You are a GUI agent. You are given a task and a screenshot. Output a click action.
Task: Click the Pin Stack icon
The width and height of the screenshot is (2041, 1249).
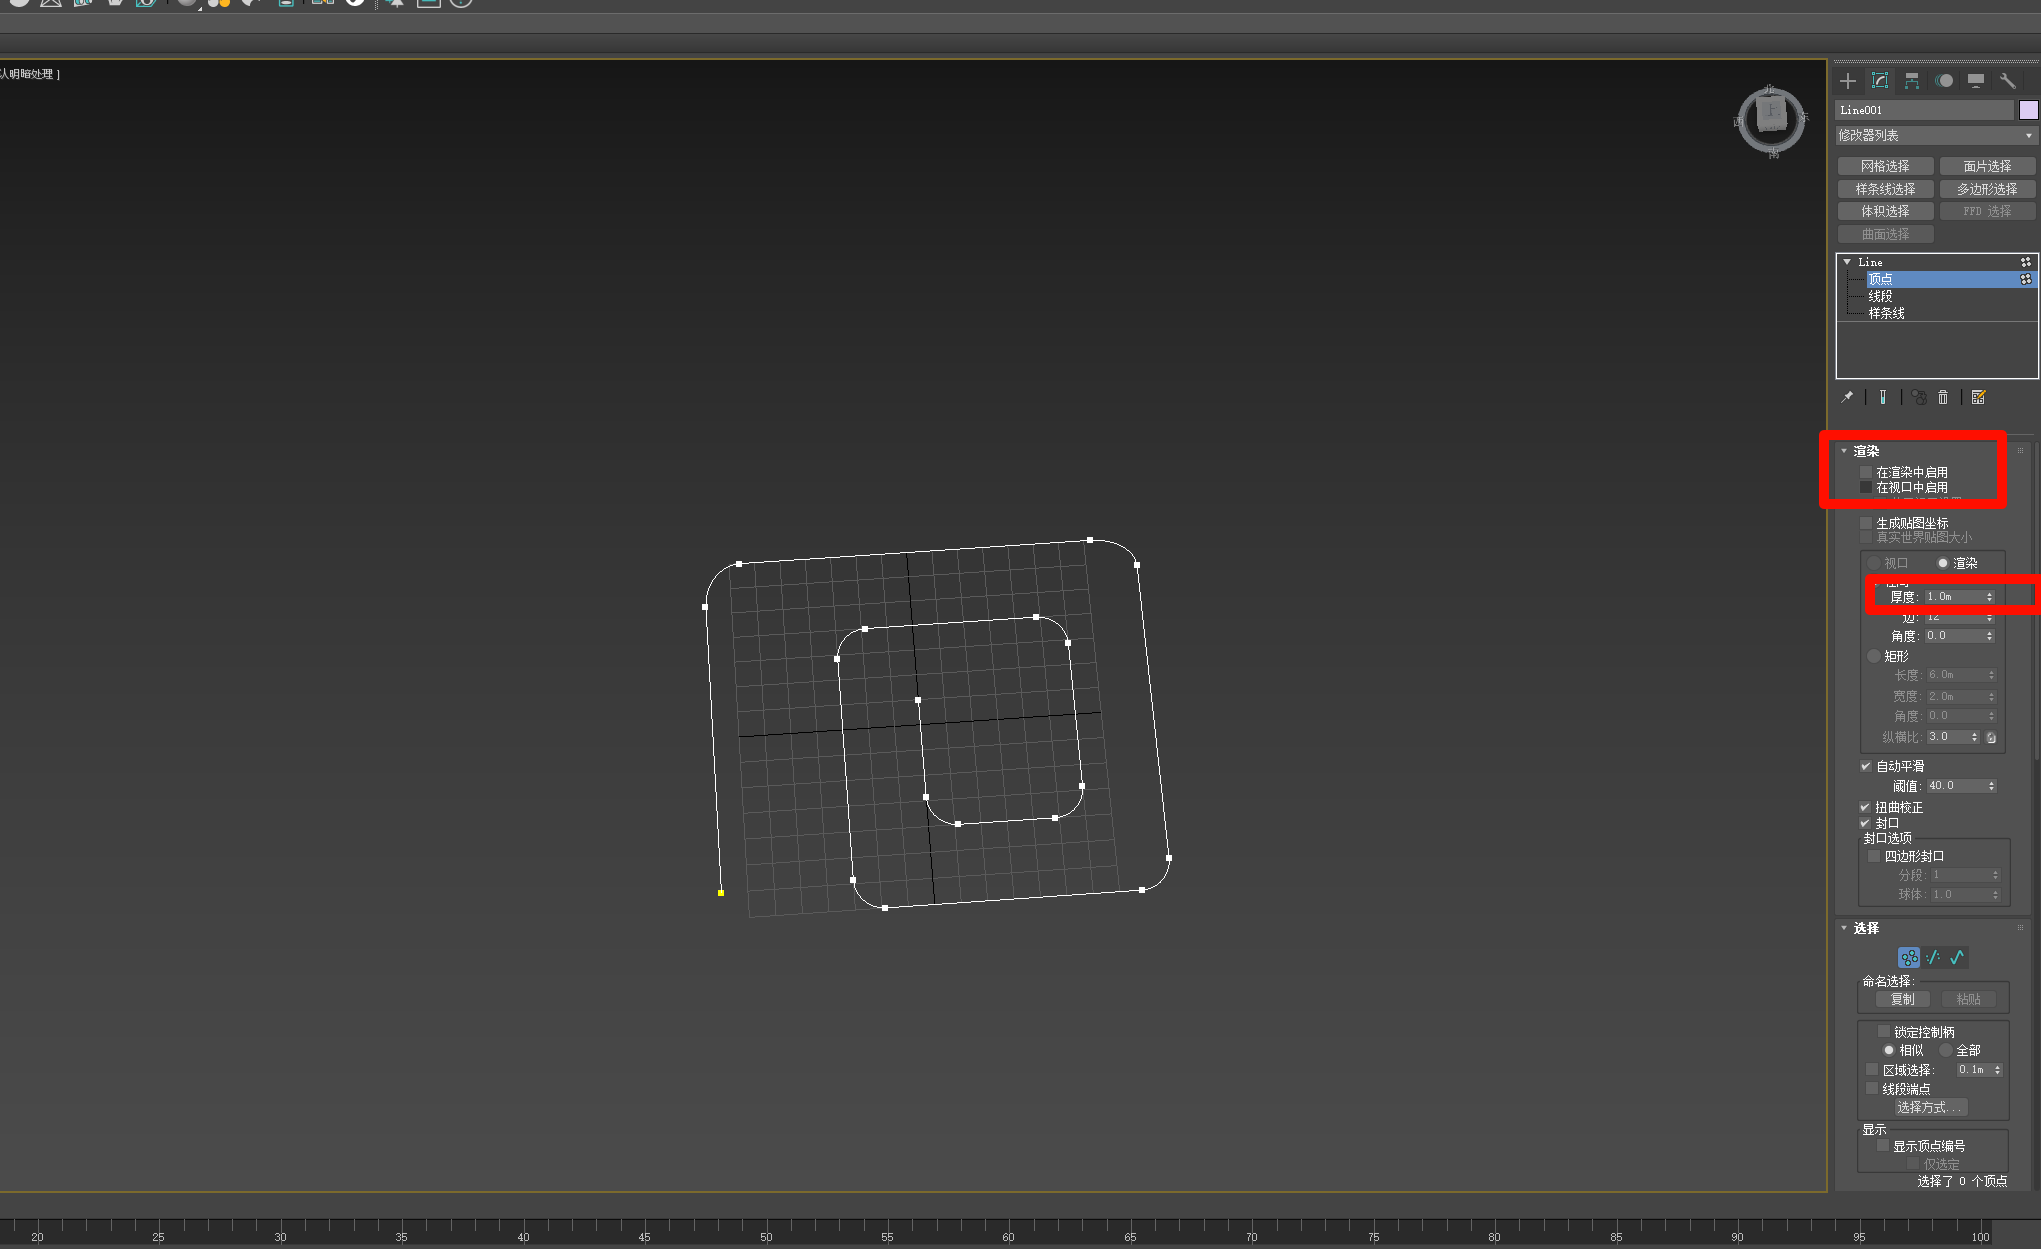point(1847,397)
